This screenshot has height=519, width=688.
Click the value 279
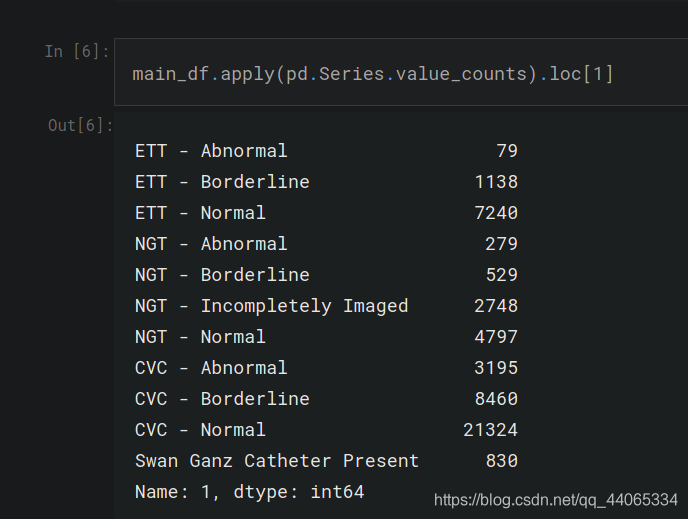(502, 244)
